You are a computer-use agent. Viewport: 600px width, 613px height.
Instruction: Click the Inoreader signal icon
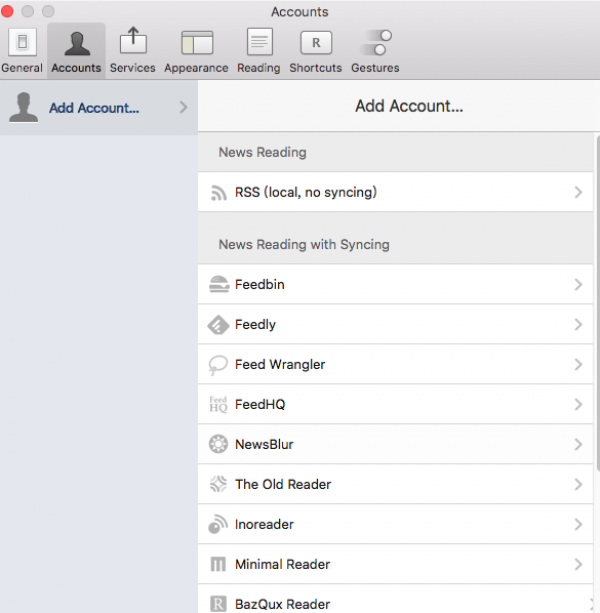point(218,524)
